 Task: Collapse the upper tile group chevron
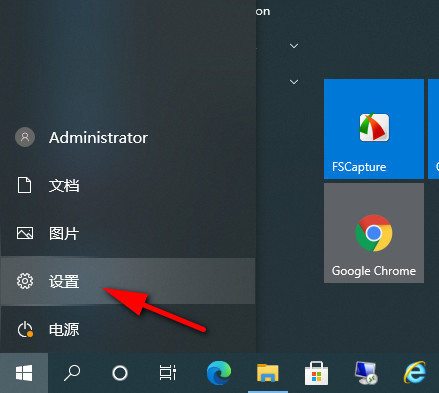[x=294, y=46]
